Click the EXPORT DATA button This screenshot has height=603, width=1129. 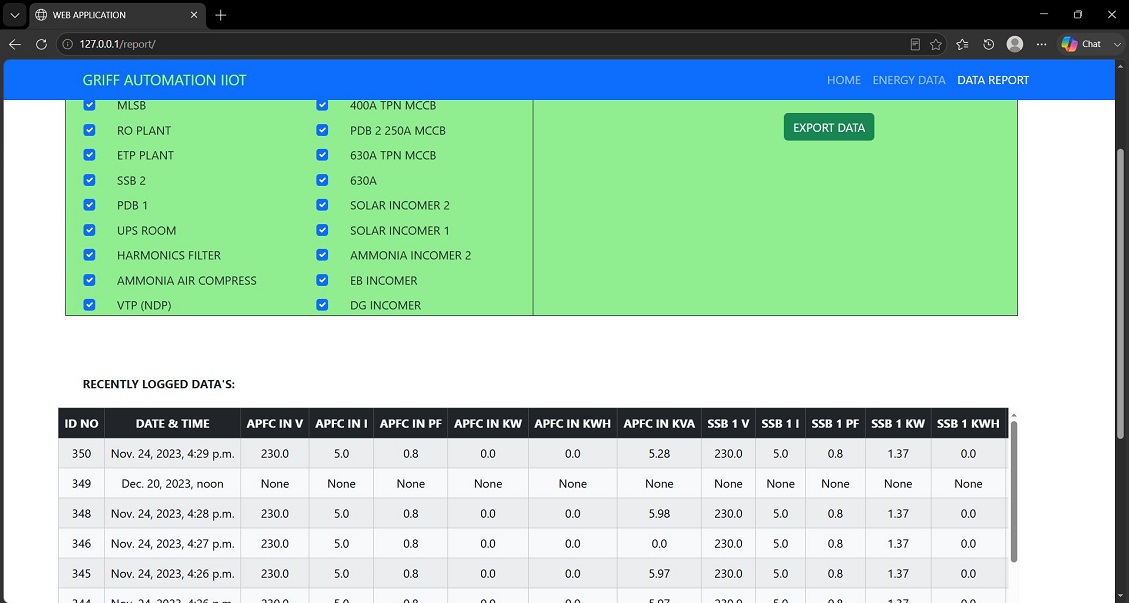point(829,128)
